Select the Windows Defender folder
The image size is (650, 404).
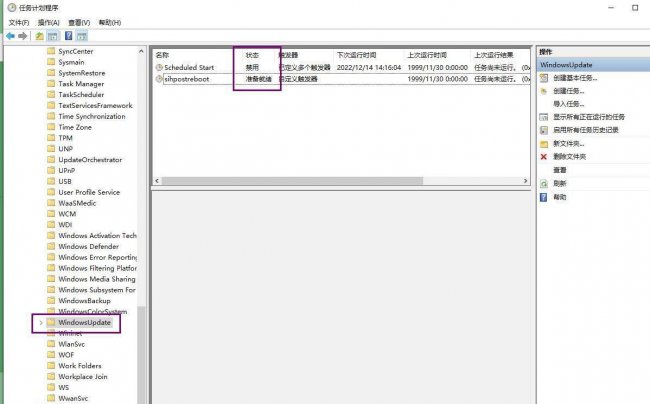pos(89,246)
